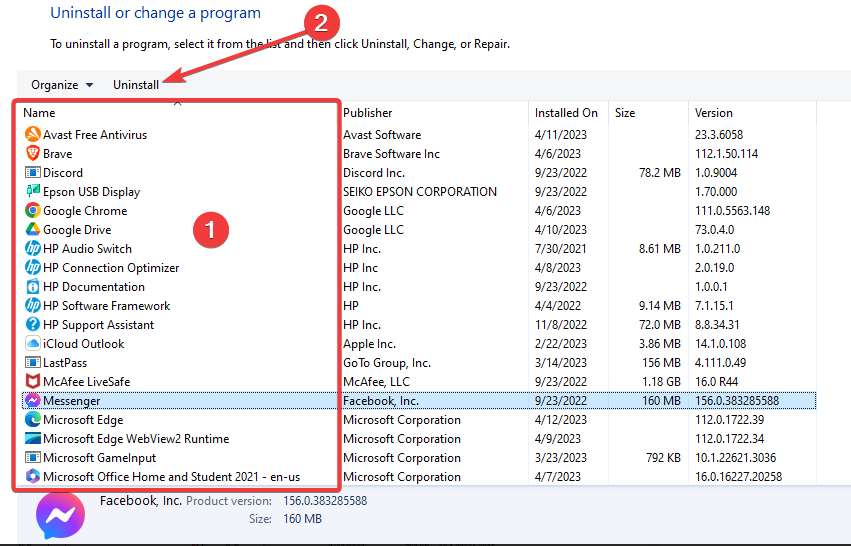Click the Google Drive triangle icon
The image size is (851, 546).
click(33, 229)
